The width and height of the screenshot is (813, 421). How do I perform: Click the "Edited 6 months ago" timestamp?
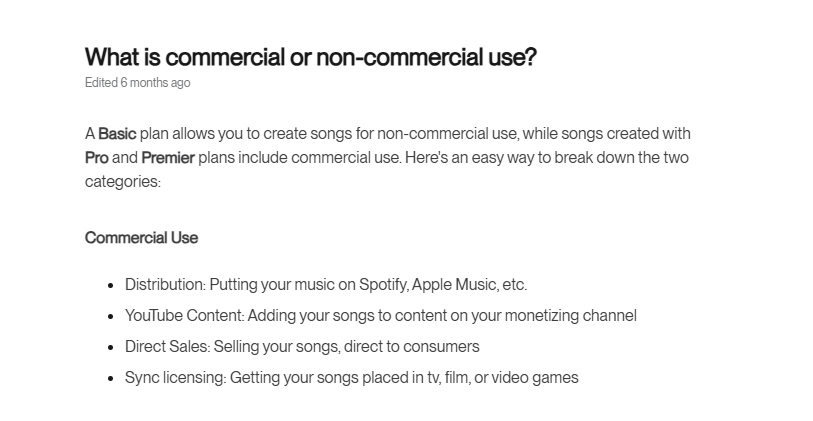[137, 83]
